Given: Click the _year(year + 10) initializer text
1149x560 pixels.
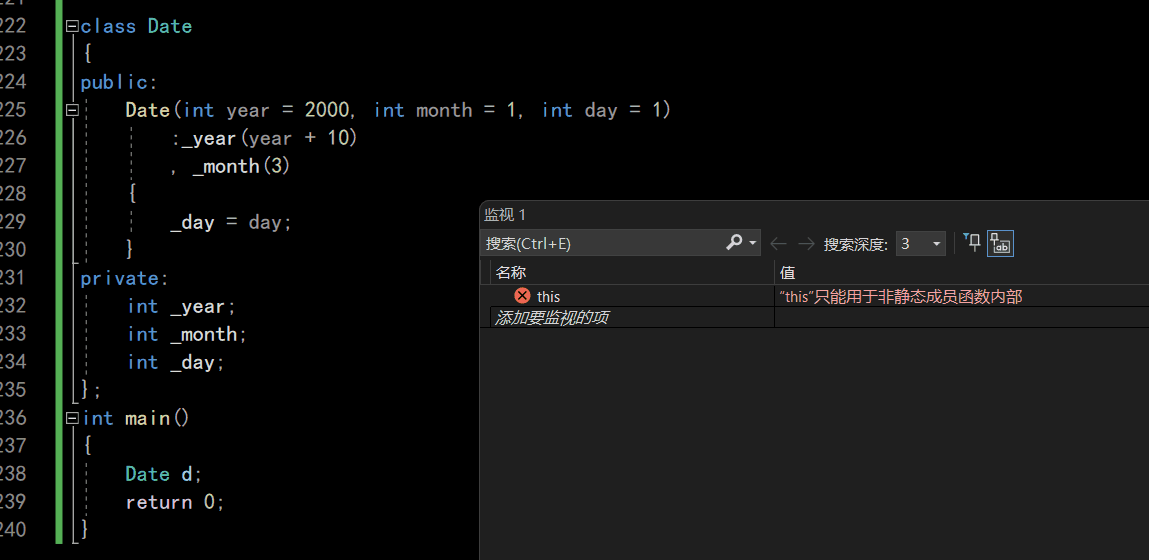Looking at the screenshot, I should point(269,138).
